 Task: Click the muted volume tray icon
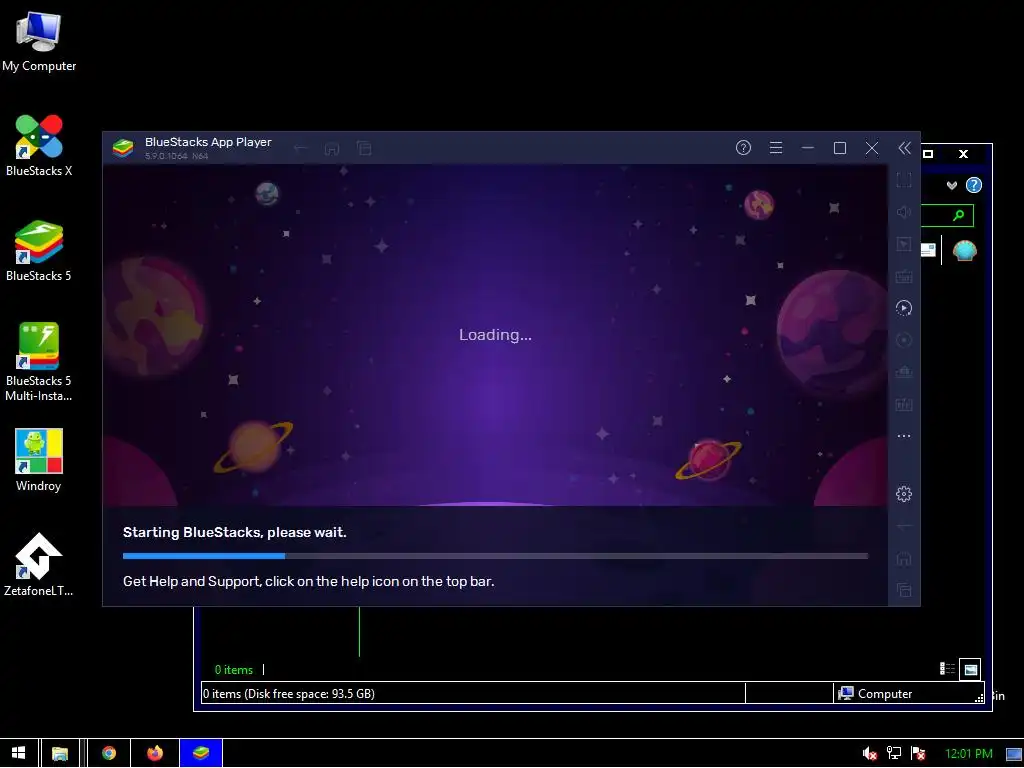(869, 754)
